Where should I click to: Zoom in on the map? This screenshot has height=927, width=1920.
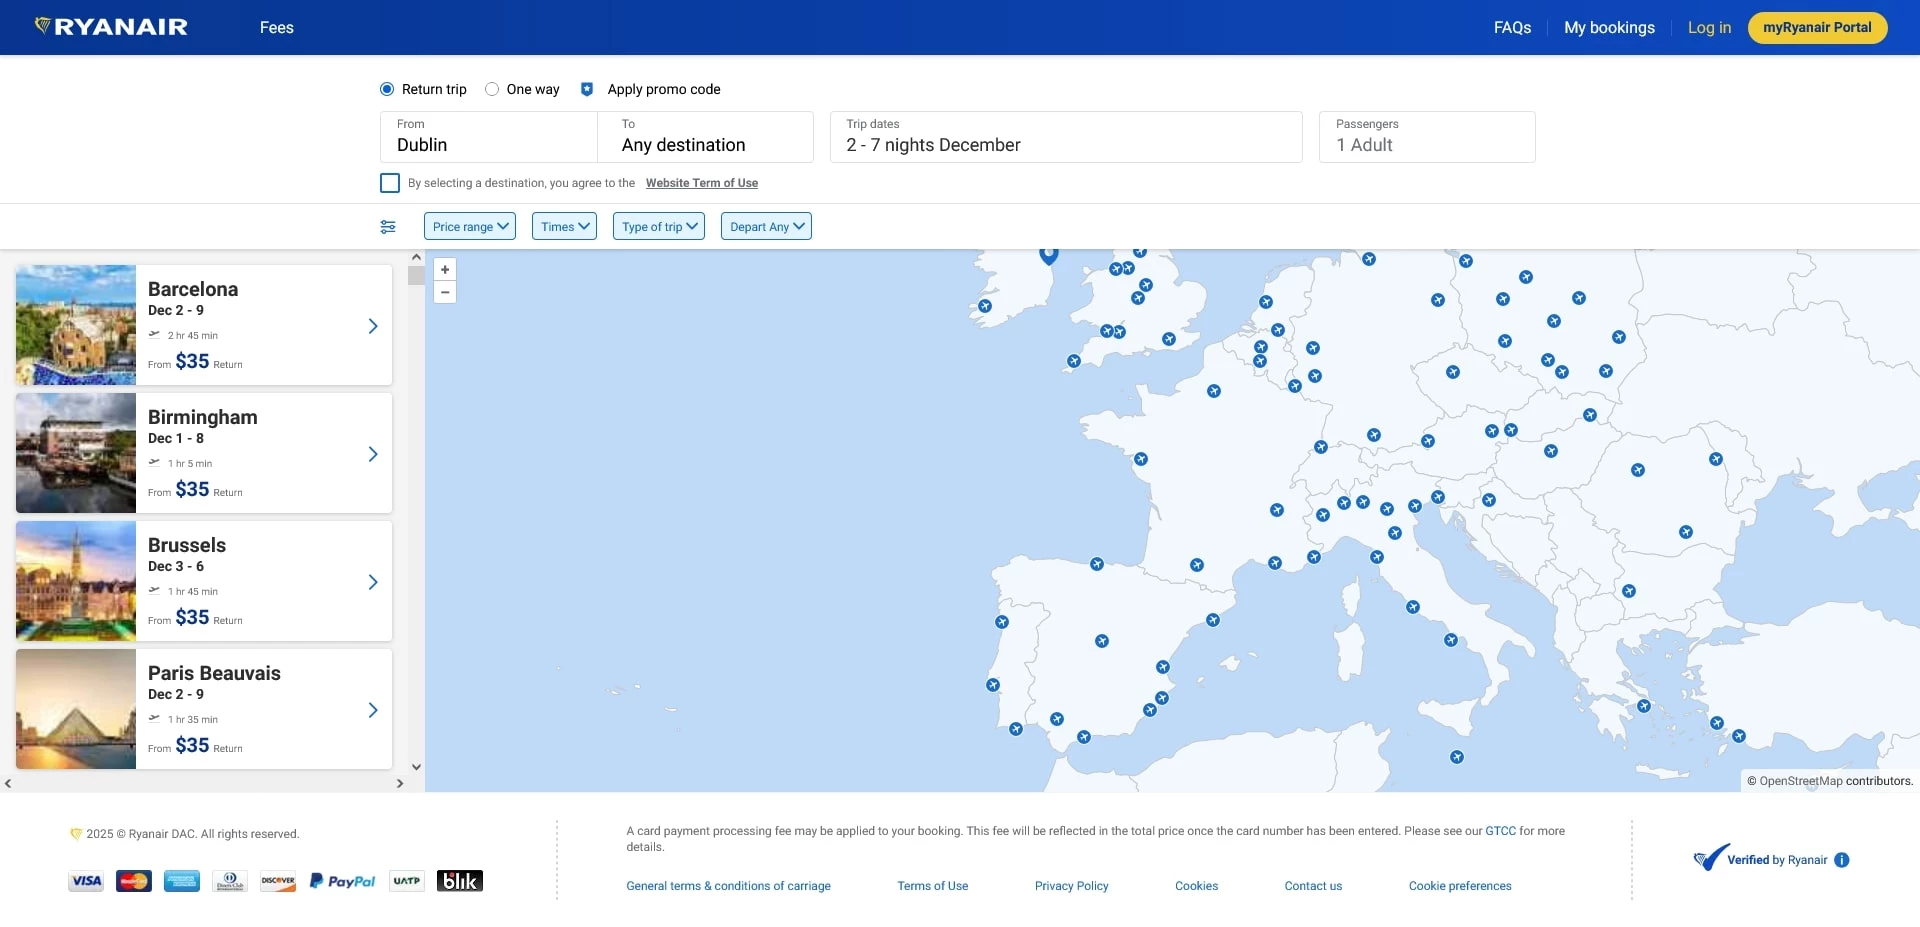coord(445,270)
